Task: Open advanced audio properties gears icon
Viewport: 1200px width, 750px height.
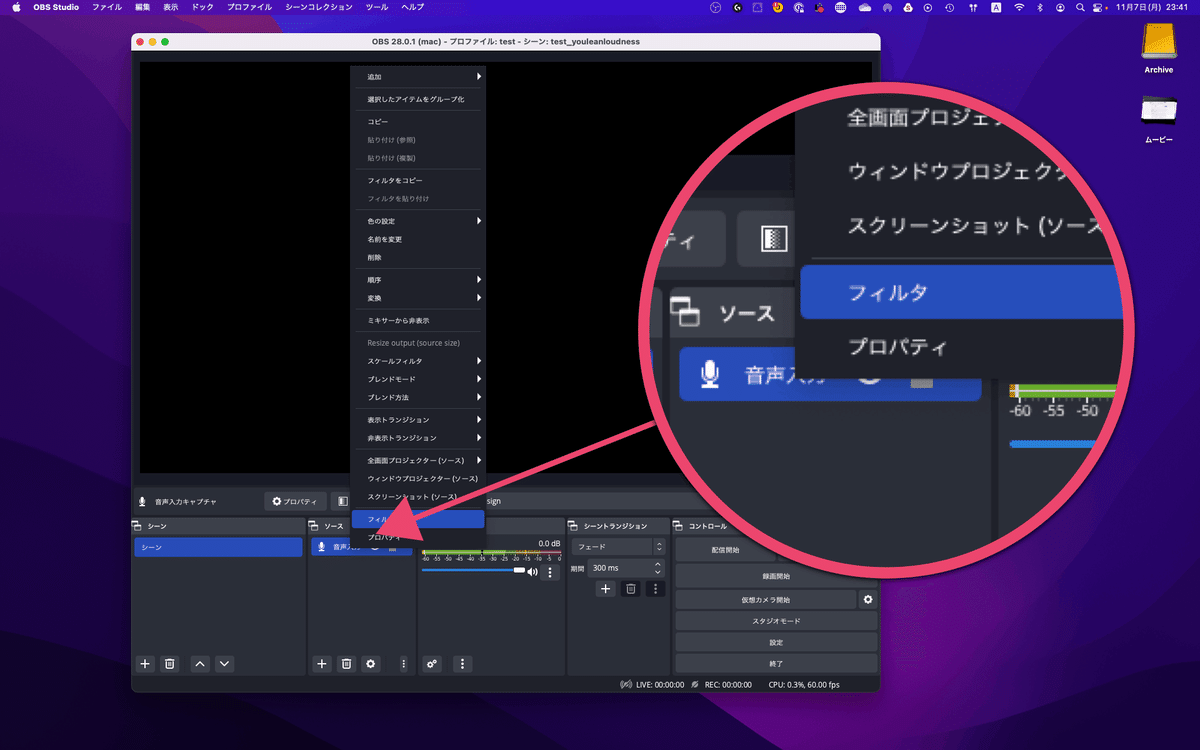Action: click(432, 663)
